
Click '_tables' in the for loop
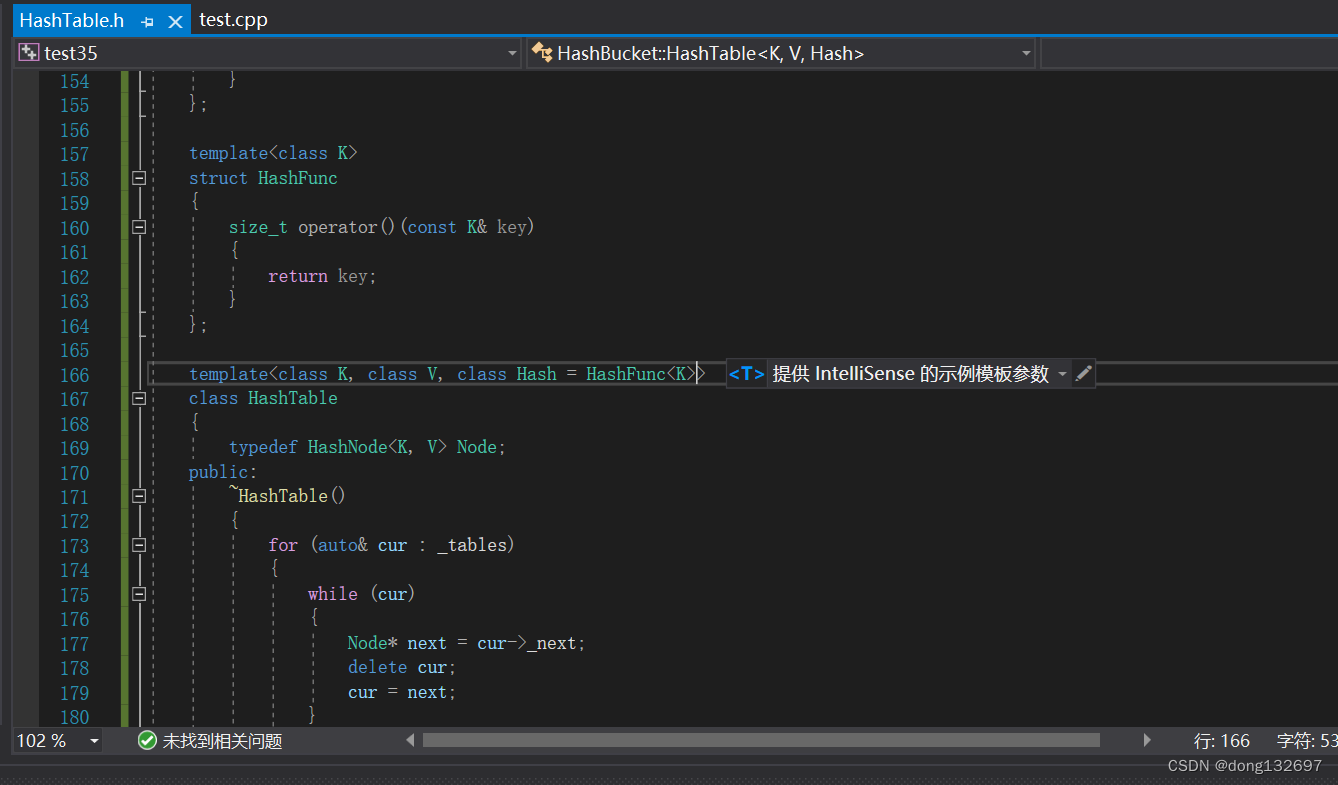tap(471, 545)
